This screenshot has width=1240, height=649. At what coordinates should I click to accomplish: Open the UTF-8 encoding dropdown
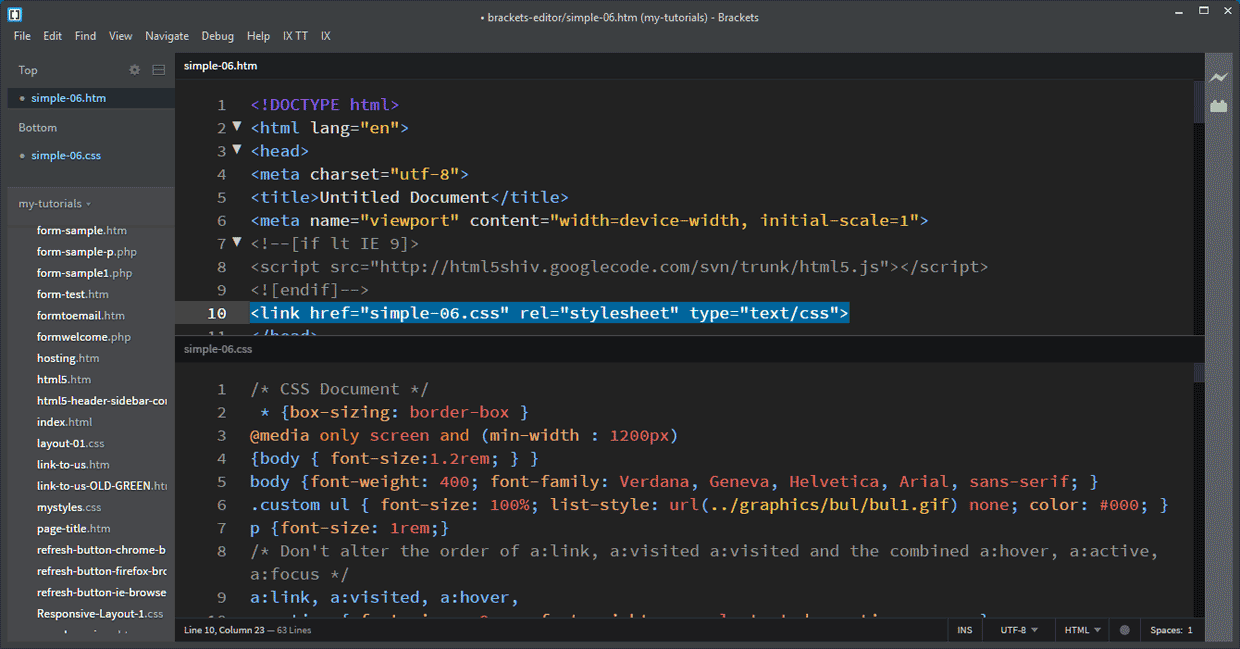click(x=1019, y=631)
